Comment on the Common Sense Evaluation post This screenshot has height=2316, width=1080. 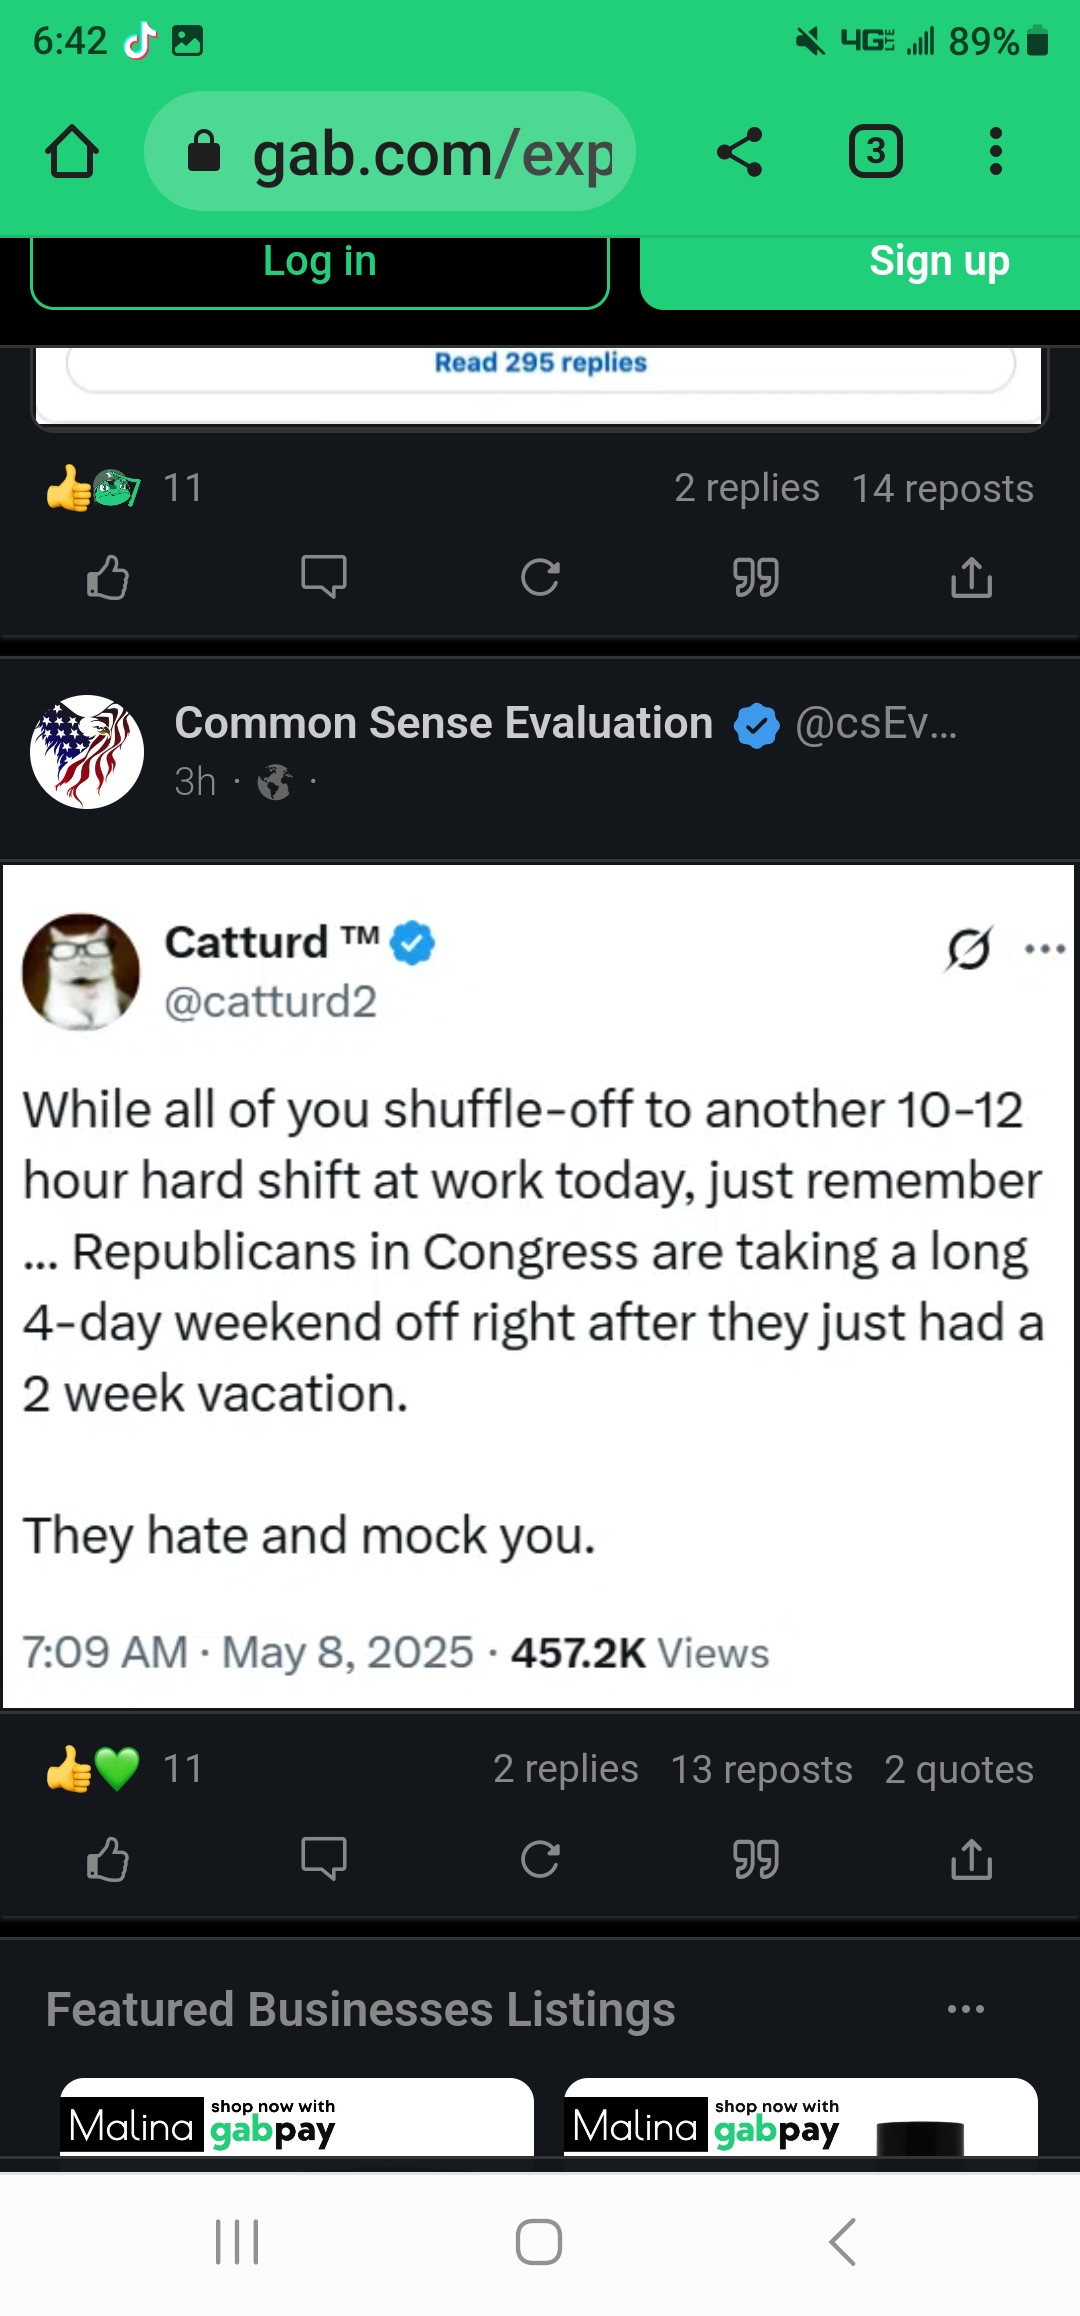click(324, 1860)
